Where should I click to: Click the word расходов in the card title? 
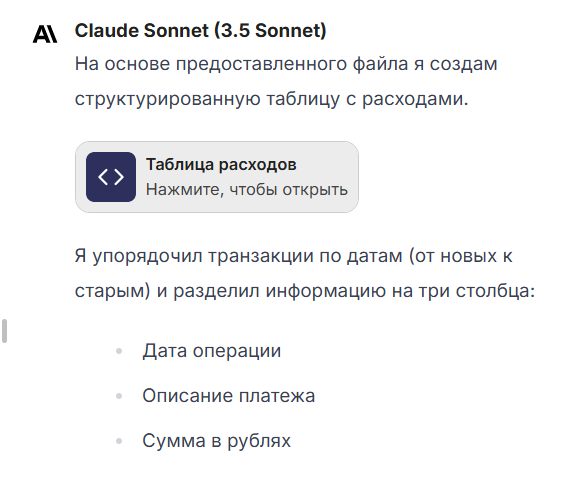(x=258, y=165)
